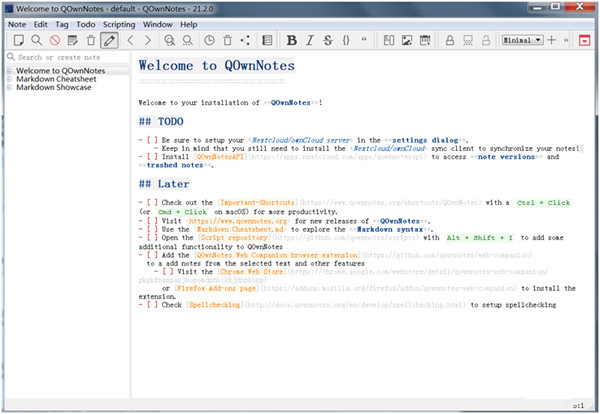Toggle note edit mode pencil
Image resolution: width=600 pixels, height=414 pixels.
click(109, 40)
